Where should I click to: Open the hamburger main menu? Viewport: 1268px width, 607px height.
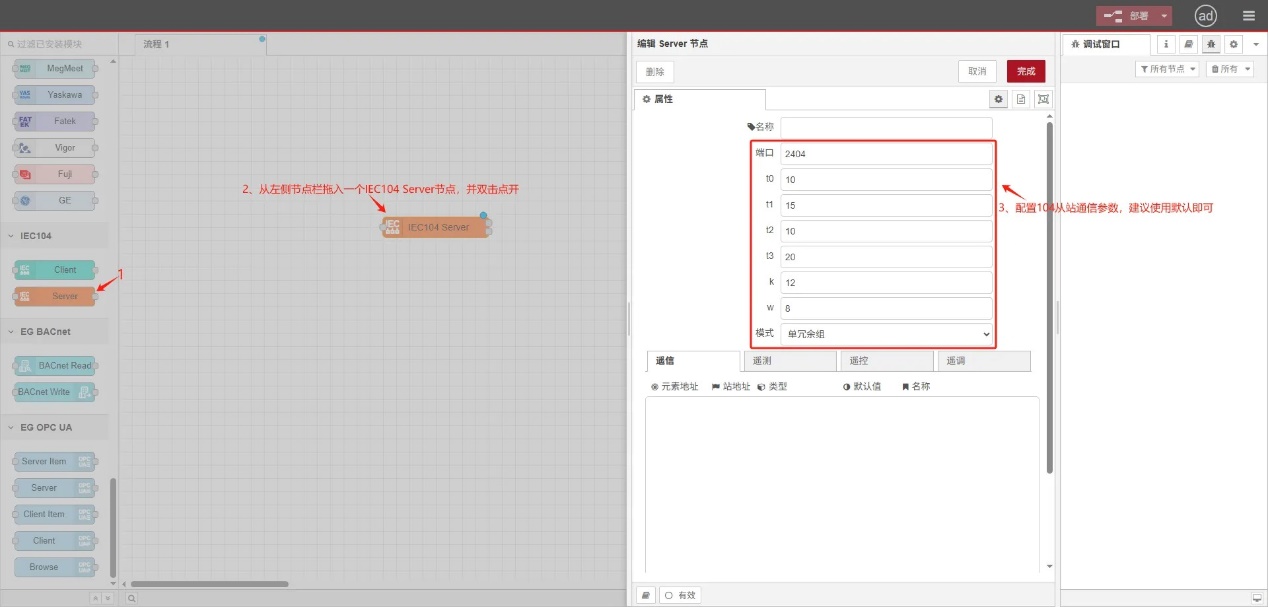[x=1248, y=15]
